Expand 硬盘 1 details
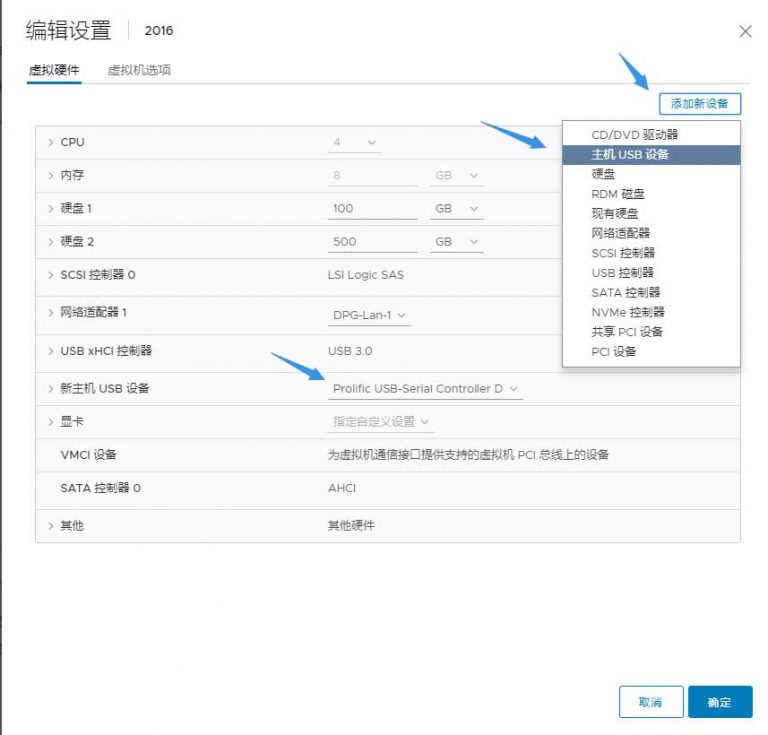Viewport: 768px width, 735px height. click(x=50, y=209)
